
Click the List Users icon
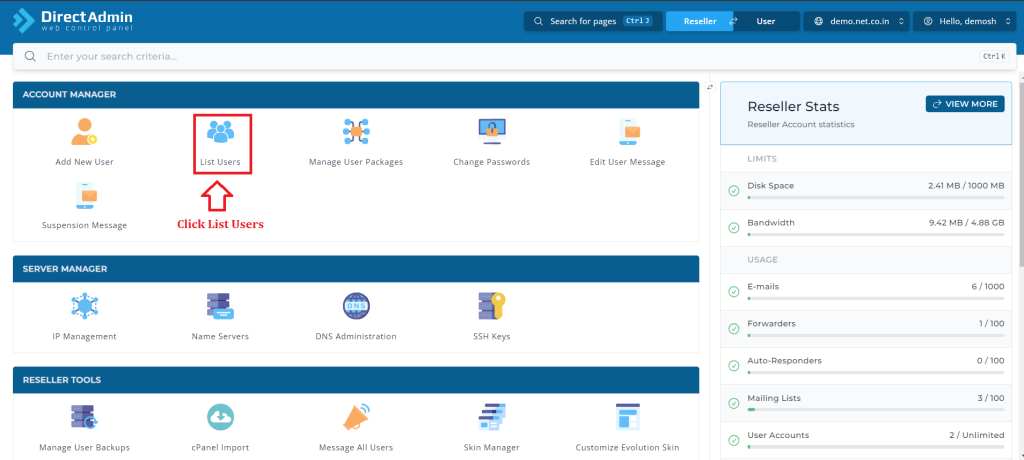click(x=220, y=132)
